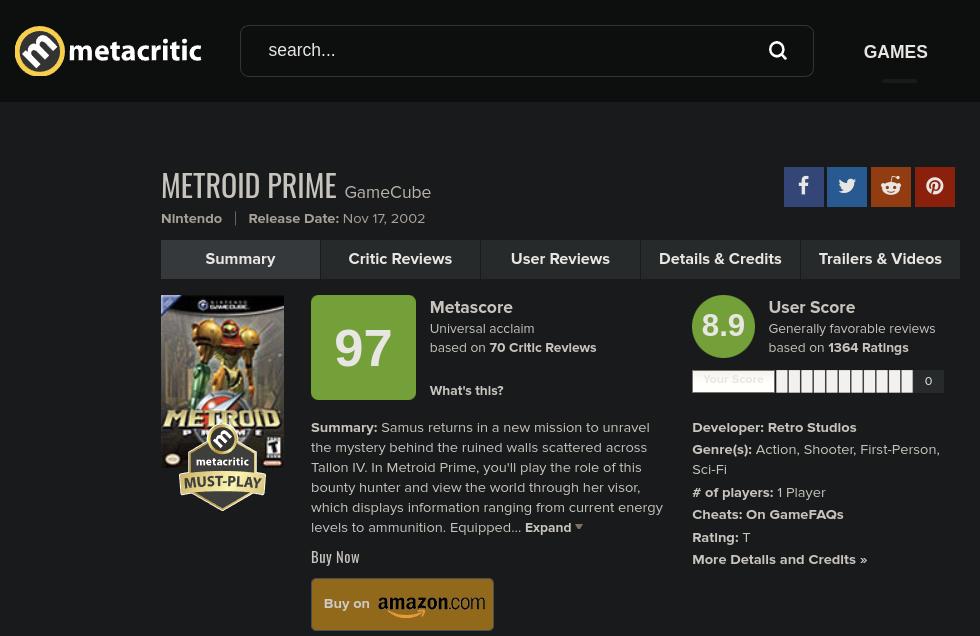Click the metacritic wordmark text

point(135,51)
